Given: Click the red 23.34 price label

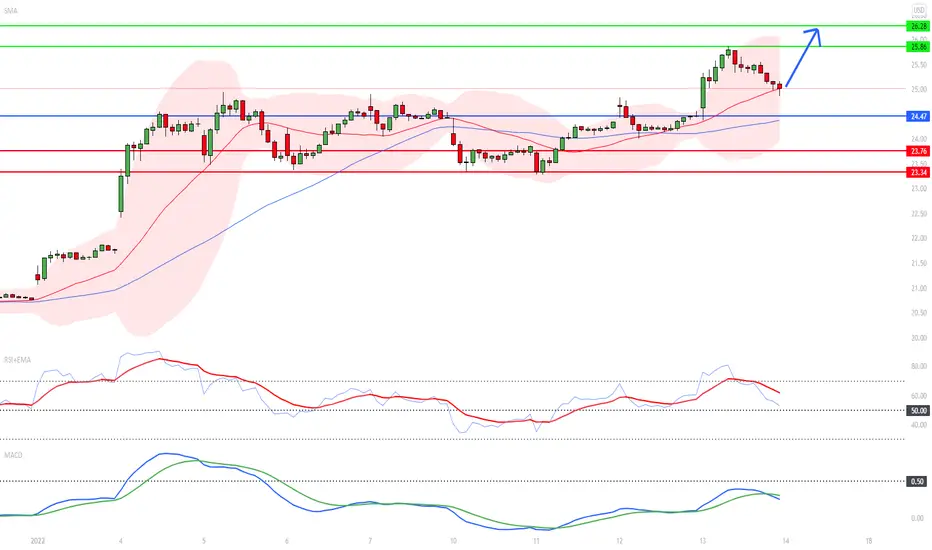Looking at the screenshot, I should (x=918, y=172).
